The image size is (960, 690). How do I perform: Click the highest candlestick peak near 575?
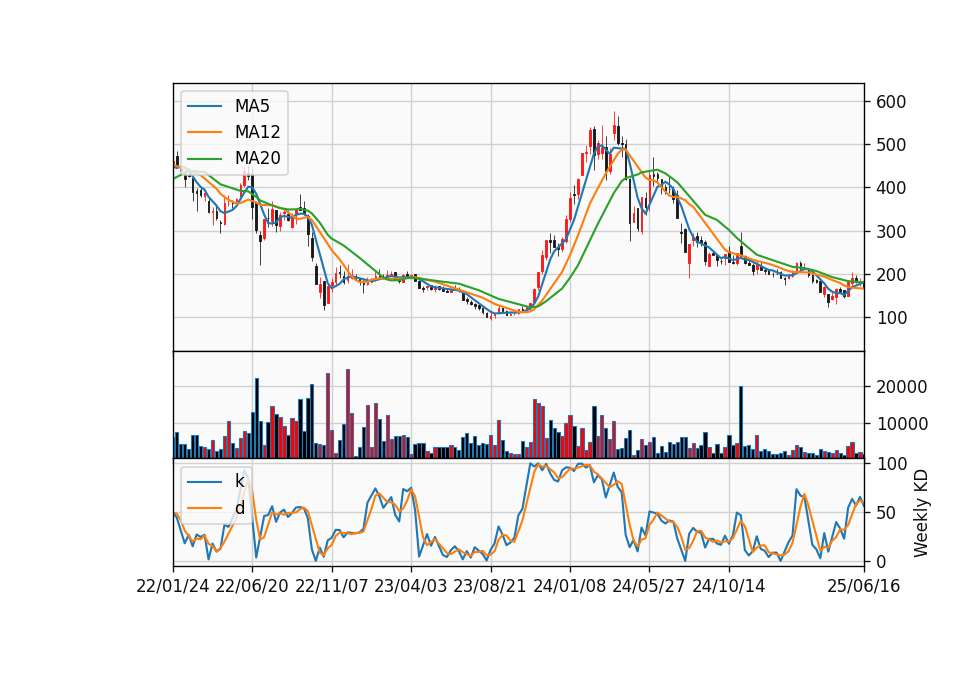(615, 126)
